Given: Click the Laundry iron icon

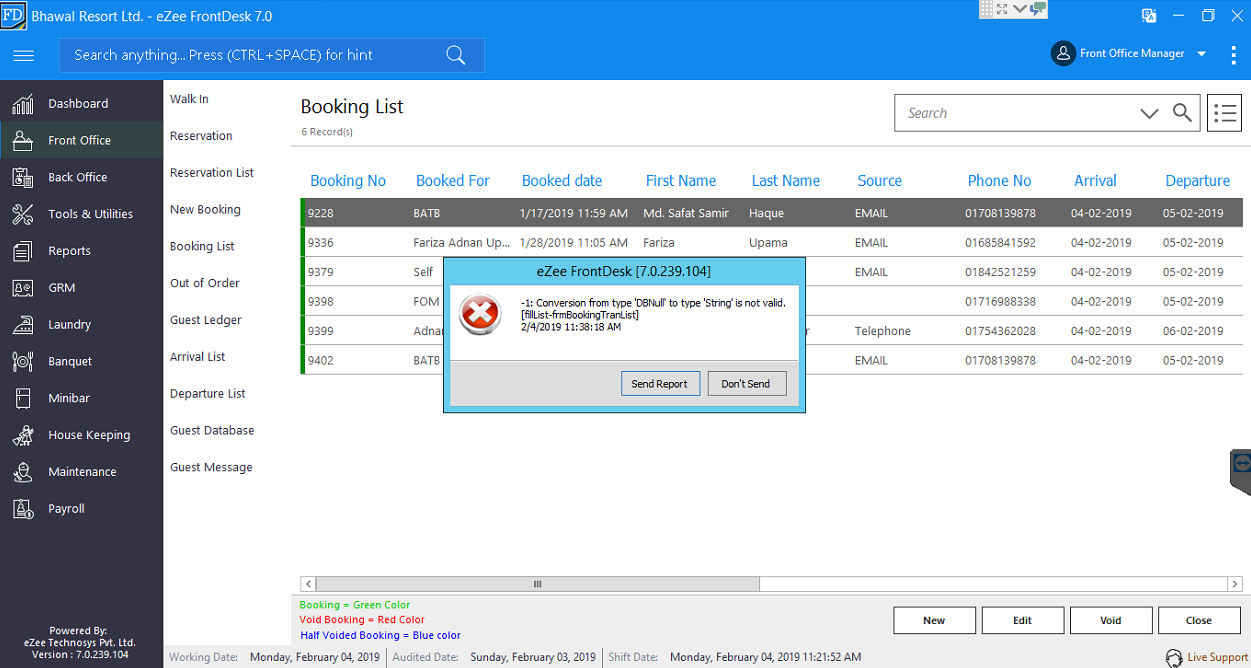Looking at the screenshot, I should (x=23, y=324).
